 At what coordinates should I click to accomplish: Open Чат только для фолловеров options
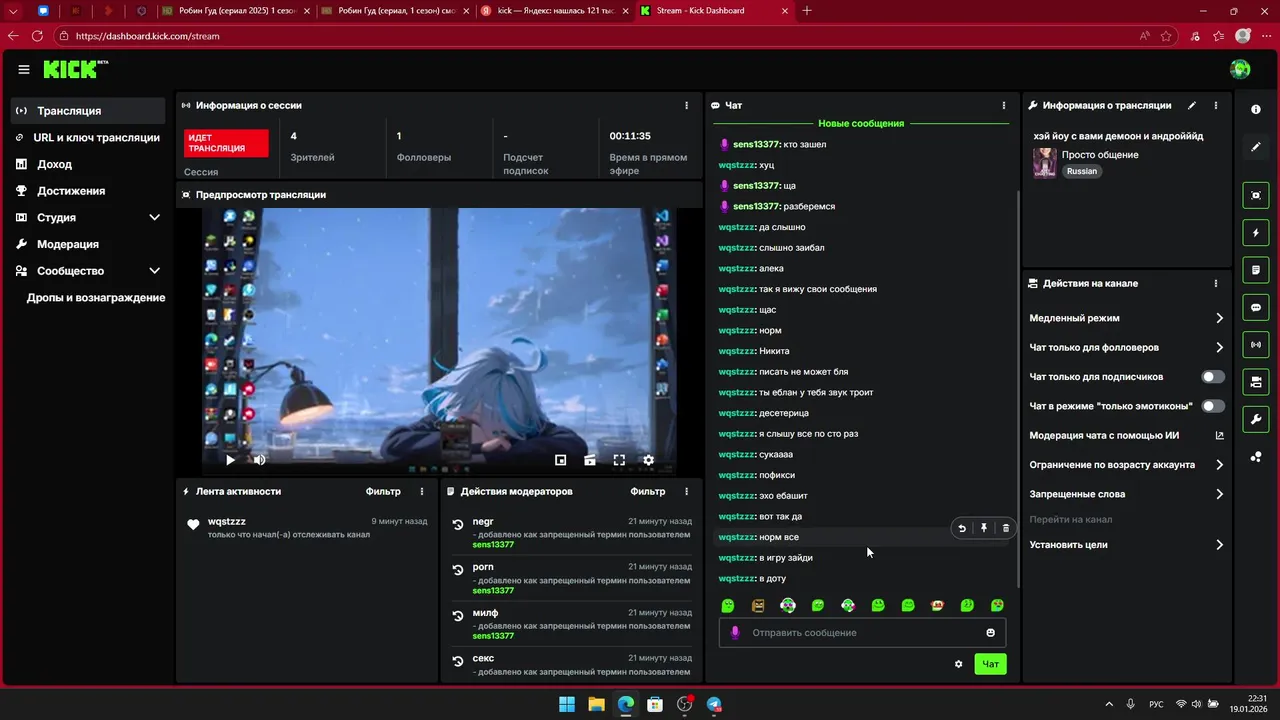(1127, 348)
